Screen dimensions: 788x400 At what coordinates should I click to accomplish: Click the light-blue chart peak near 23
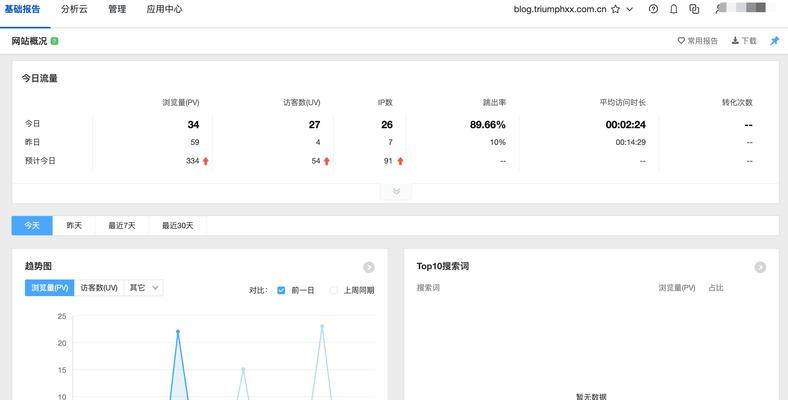coord(322,326)
